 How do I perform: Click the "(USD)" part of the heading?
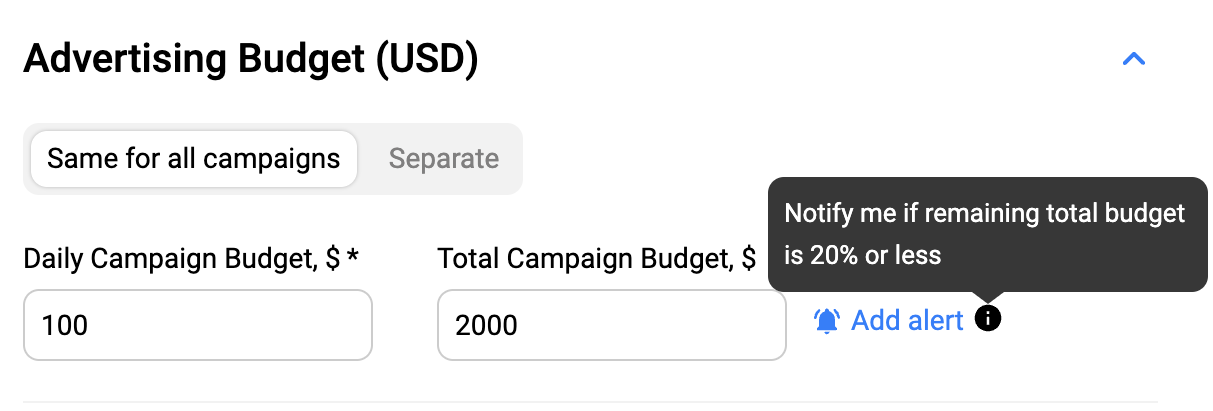[x=427, y=60]
